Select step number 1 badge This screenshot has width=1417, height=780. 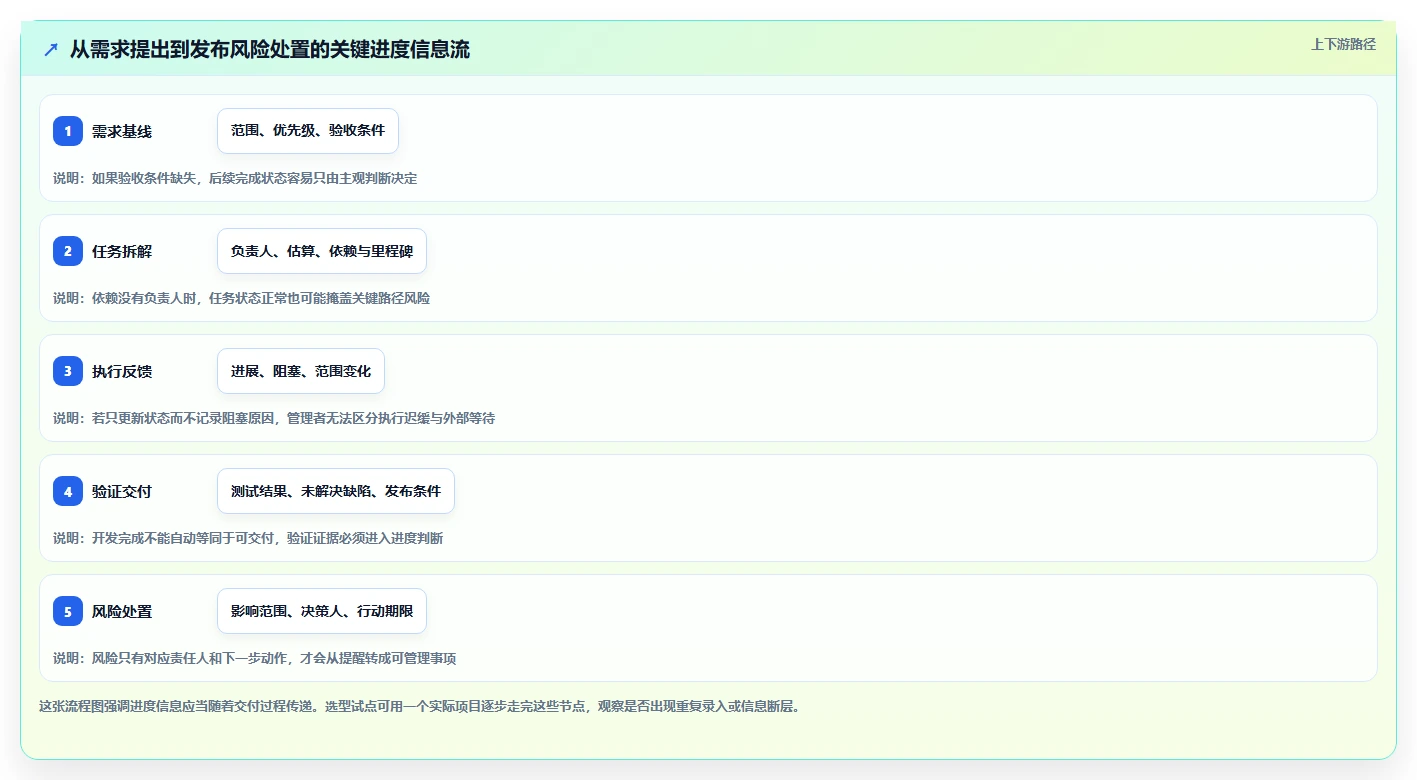68,131
